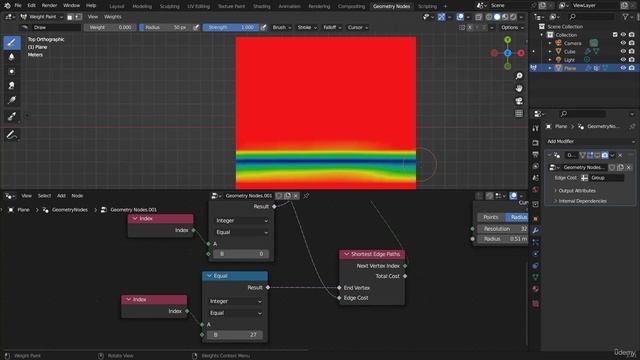Adjust the brush Radius slider
Image resolution: width=640 pixels, height=360 pixels.
coord(165,27)
